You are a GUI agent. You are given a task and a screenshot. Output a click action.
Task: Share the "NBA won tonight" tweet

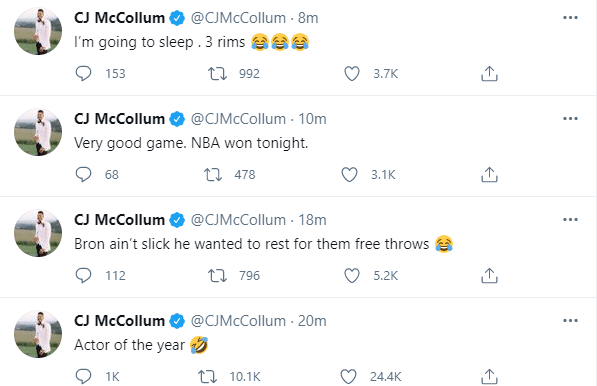pyautogui.click(x=489, y=175)
